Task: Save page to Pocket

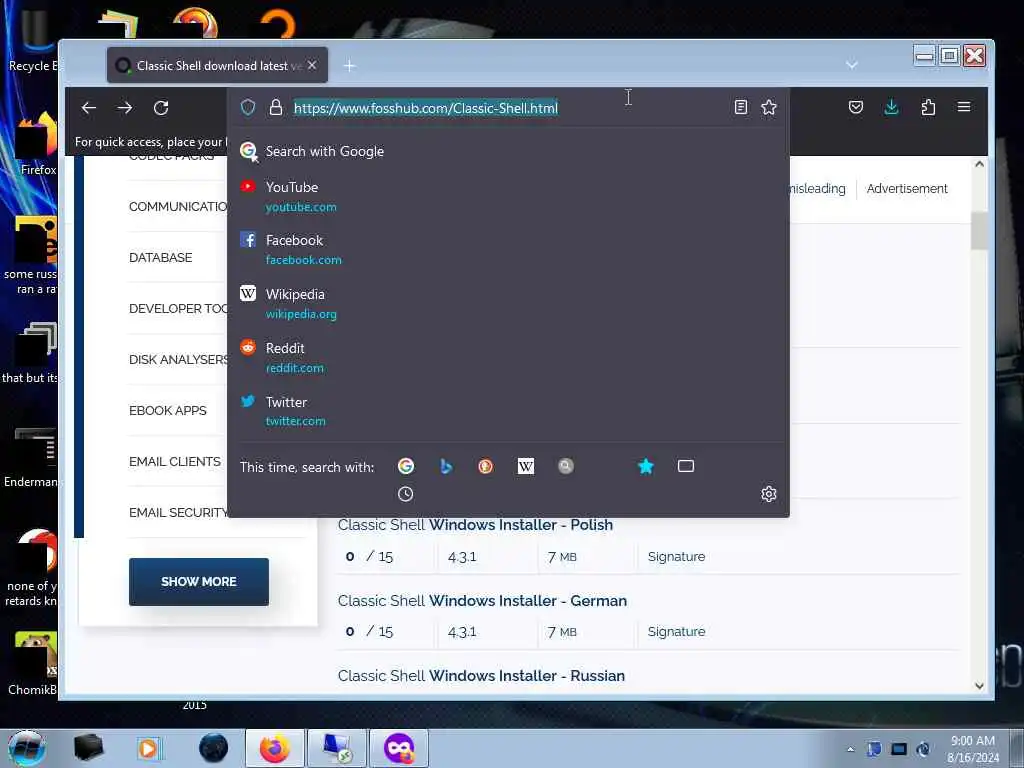Action: tap(856, 107)
